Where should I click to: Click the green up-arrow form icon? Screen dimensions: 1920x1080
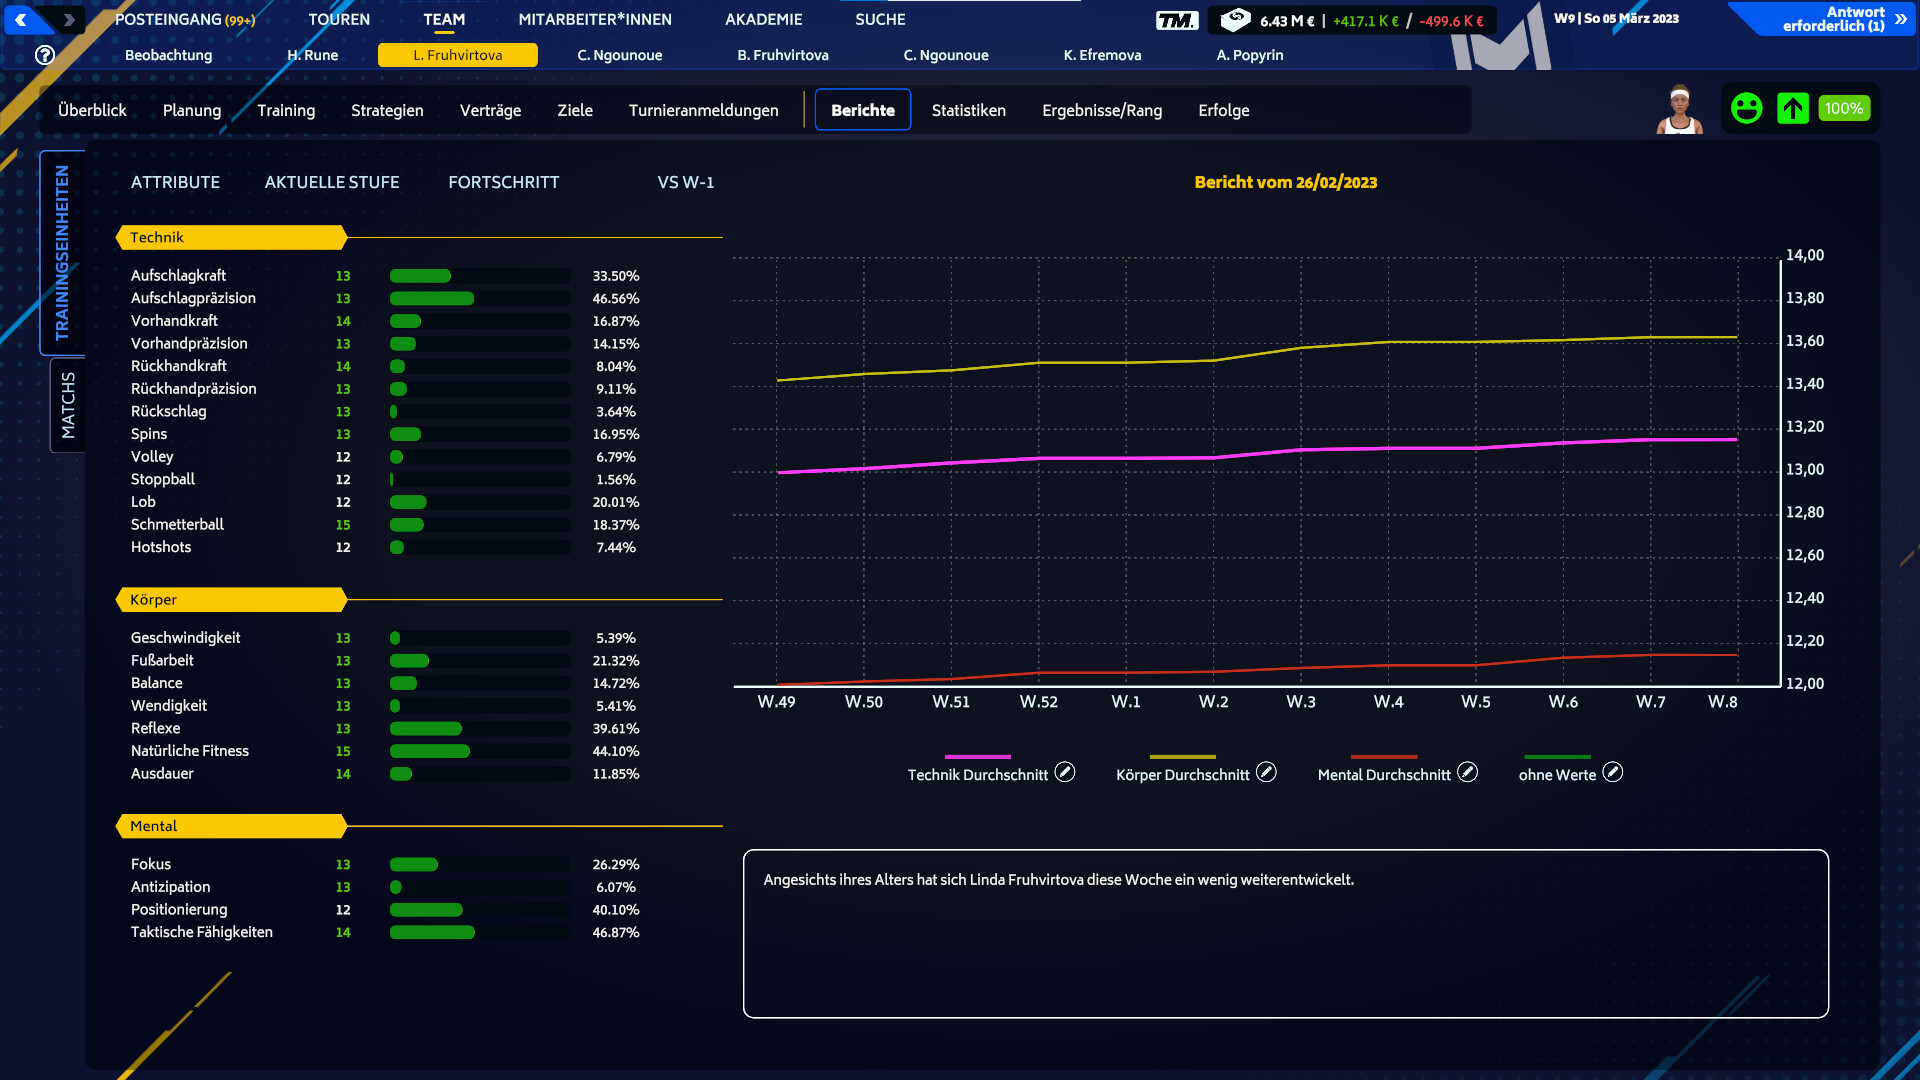point(1792,108)
